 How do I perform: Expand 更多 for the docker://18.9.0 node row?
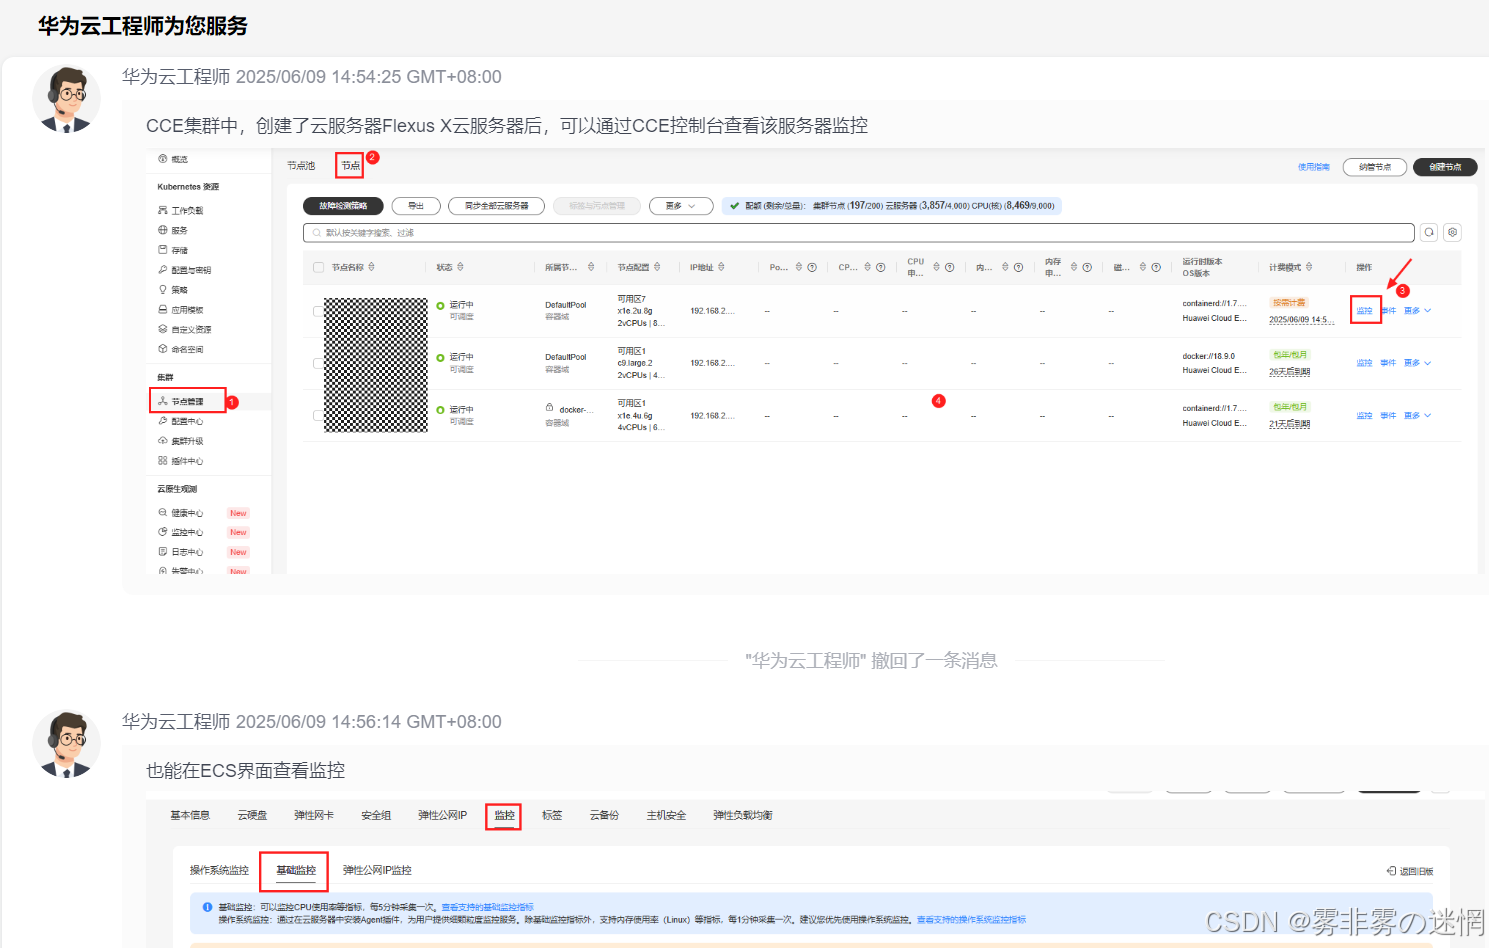pos(1417,363)
